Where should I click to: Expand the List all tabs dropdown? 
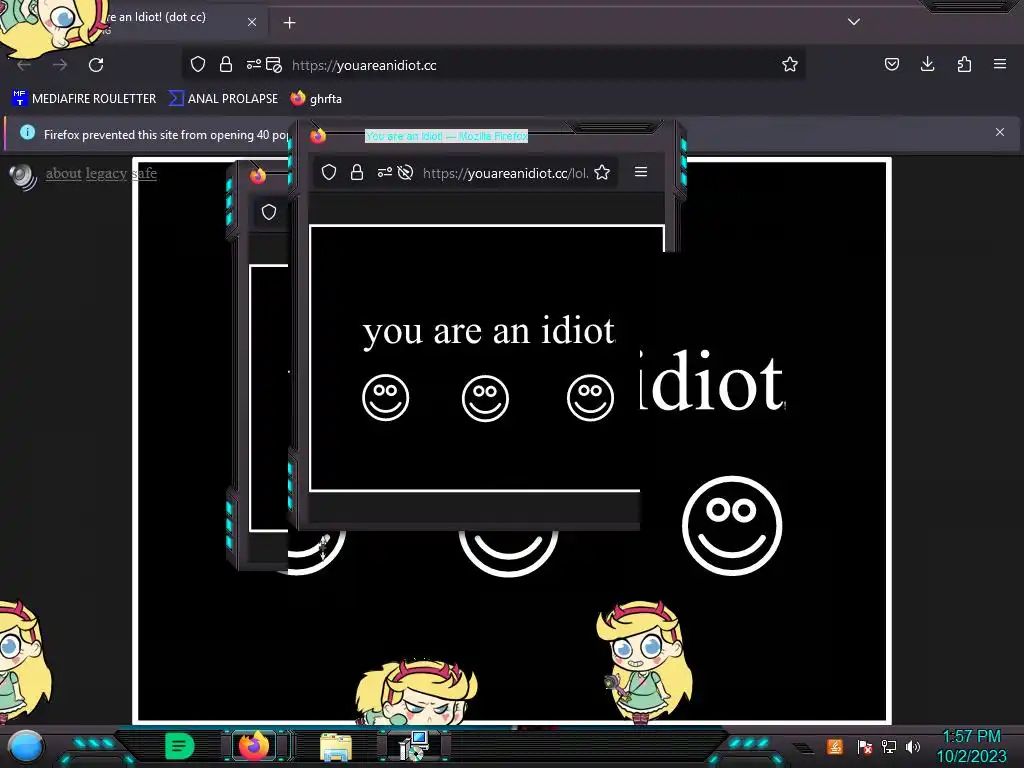point(854,22)
